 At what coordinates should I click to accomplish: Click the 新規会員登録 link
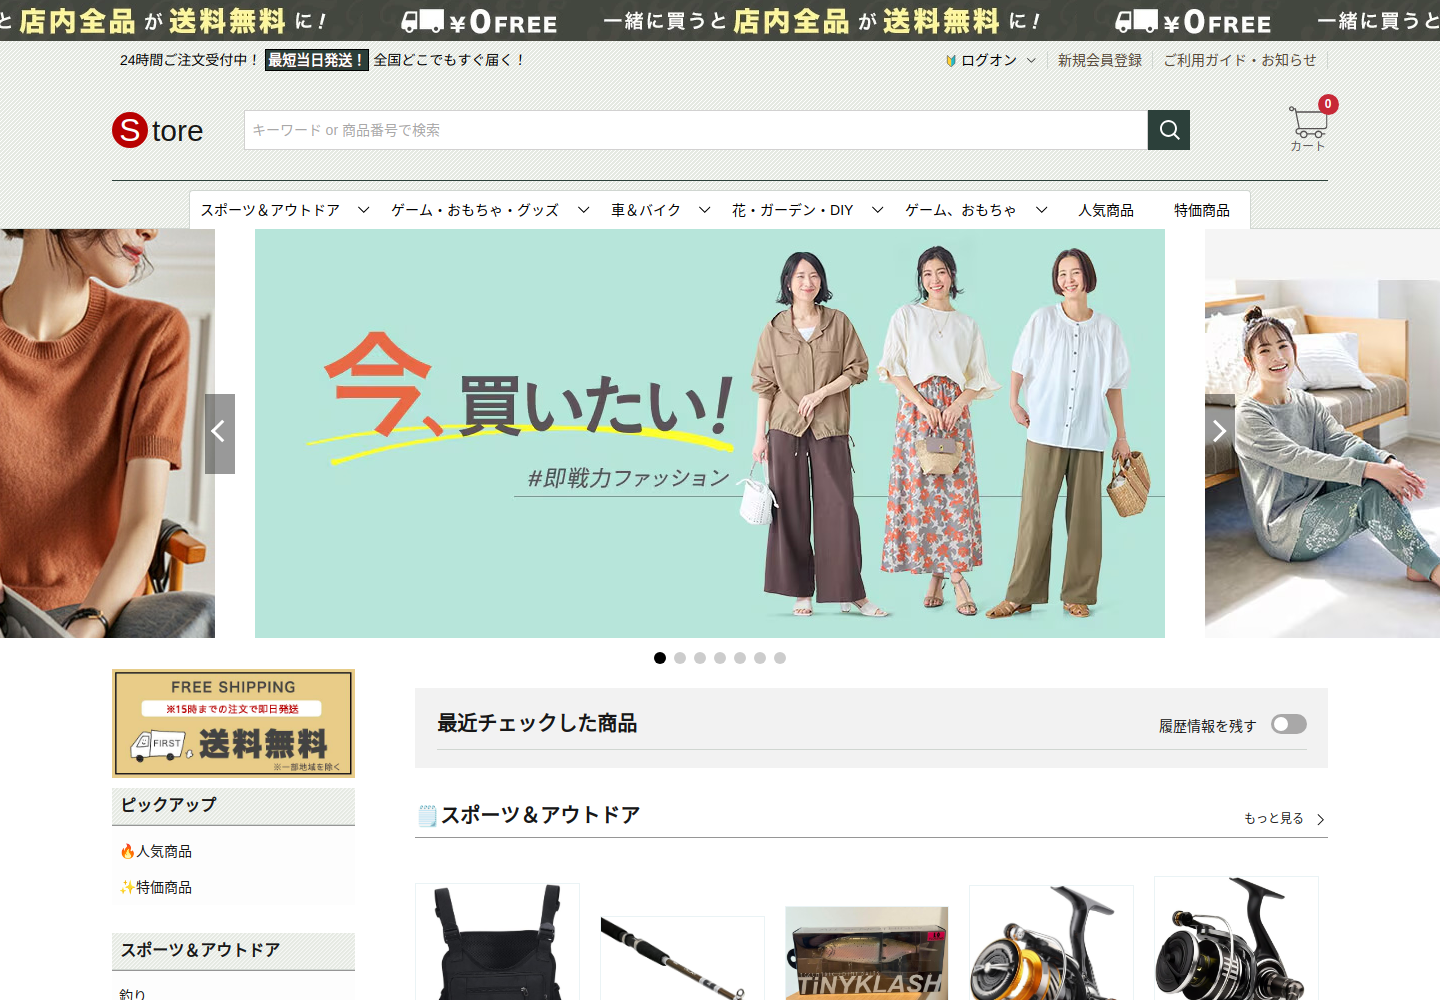[1100, 60]
